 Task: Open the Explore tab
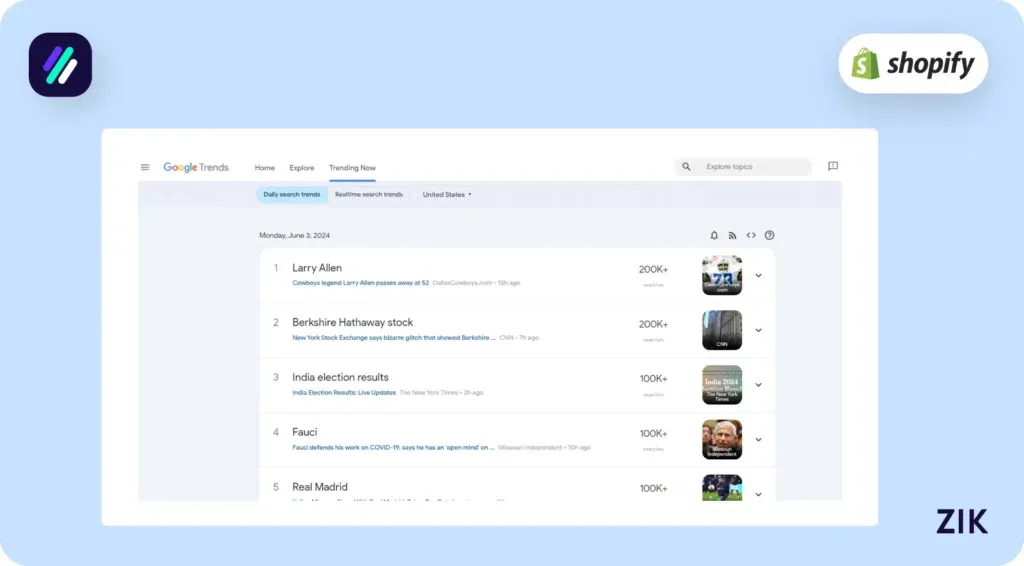click(x=302, y=168)
